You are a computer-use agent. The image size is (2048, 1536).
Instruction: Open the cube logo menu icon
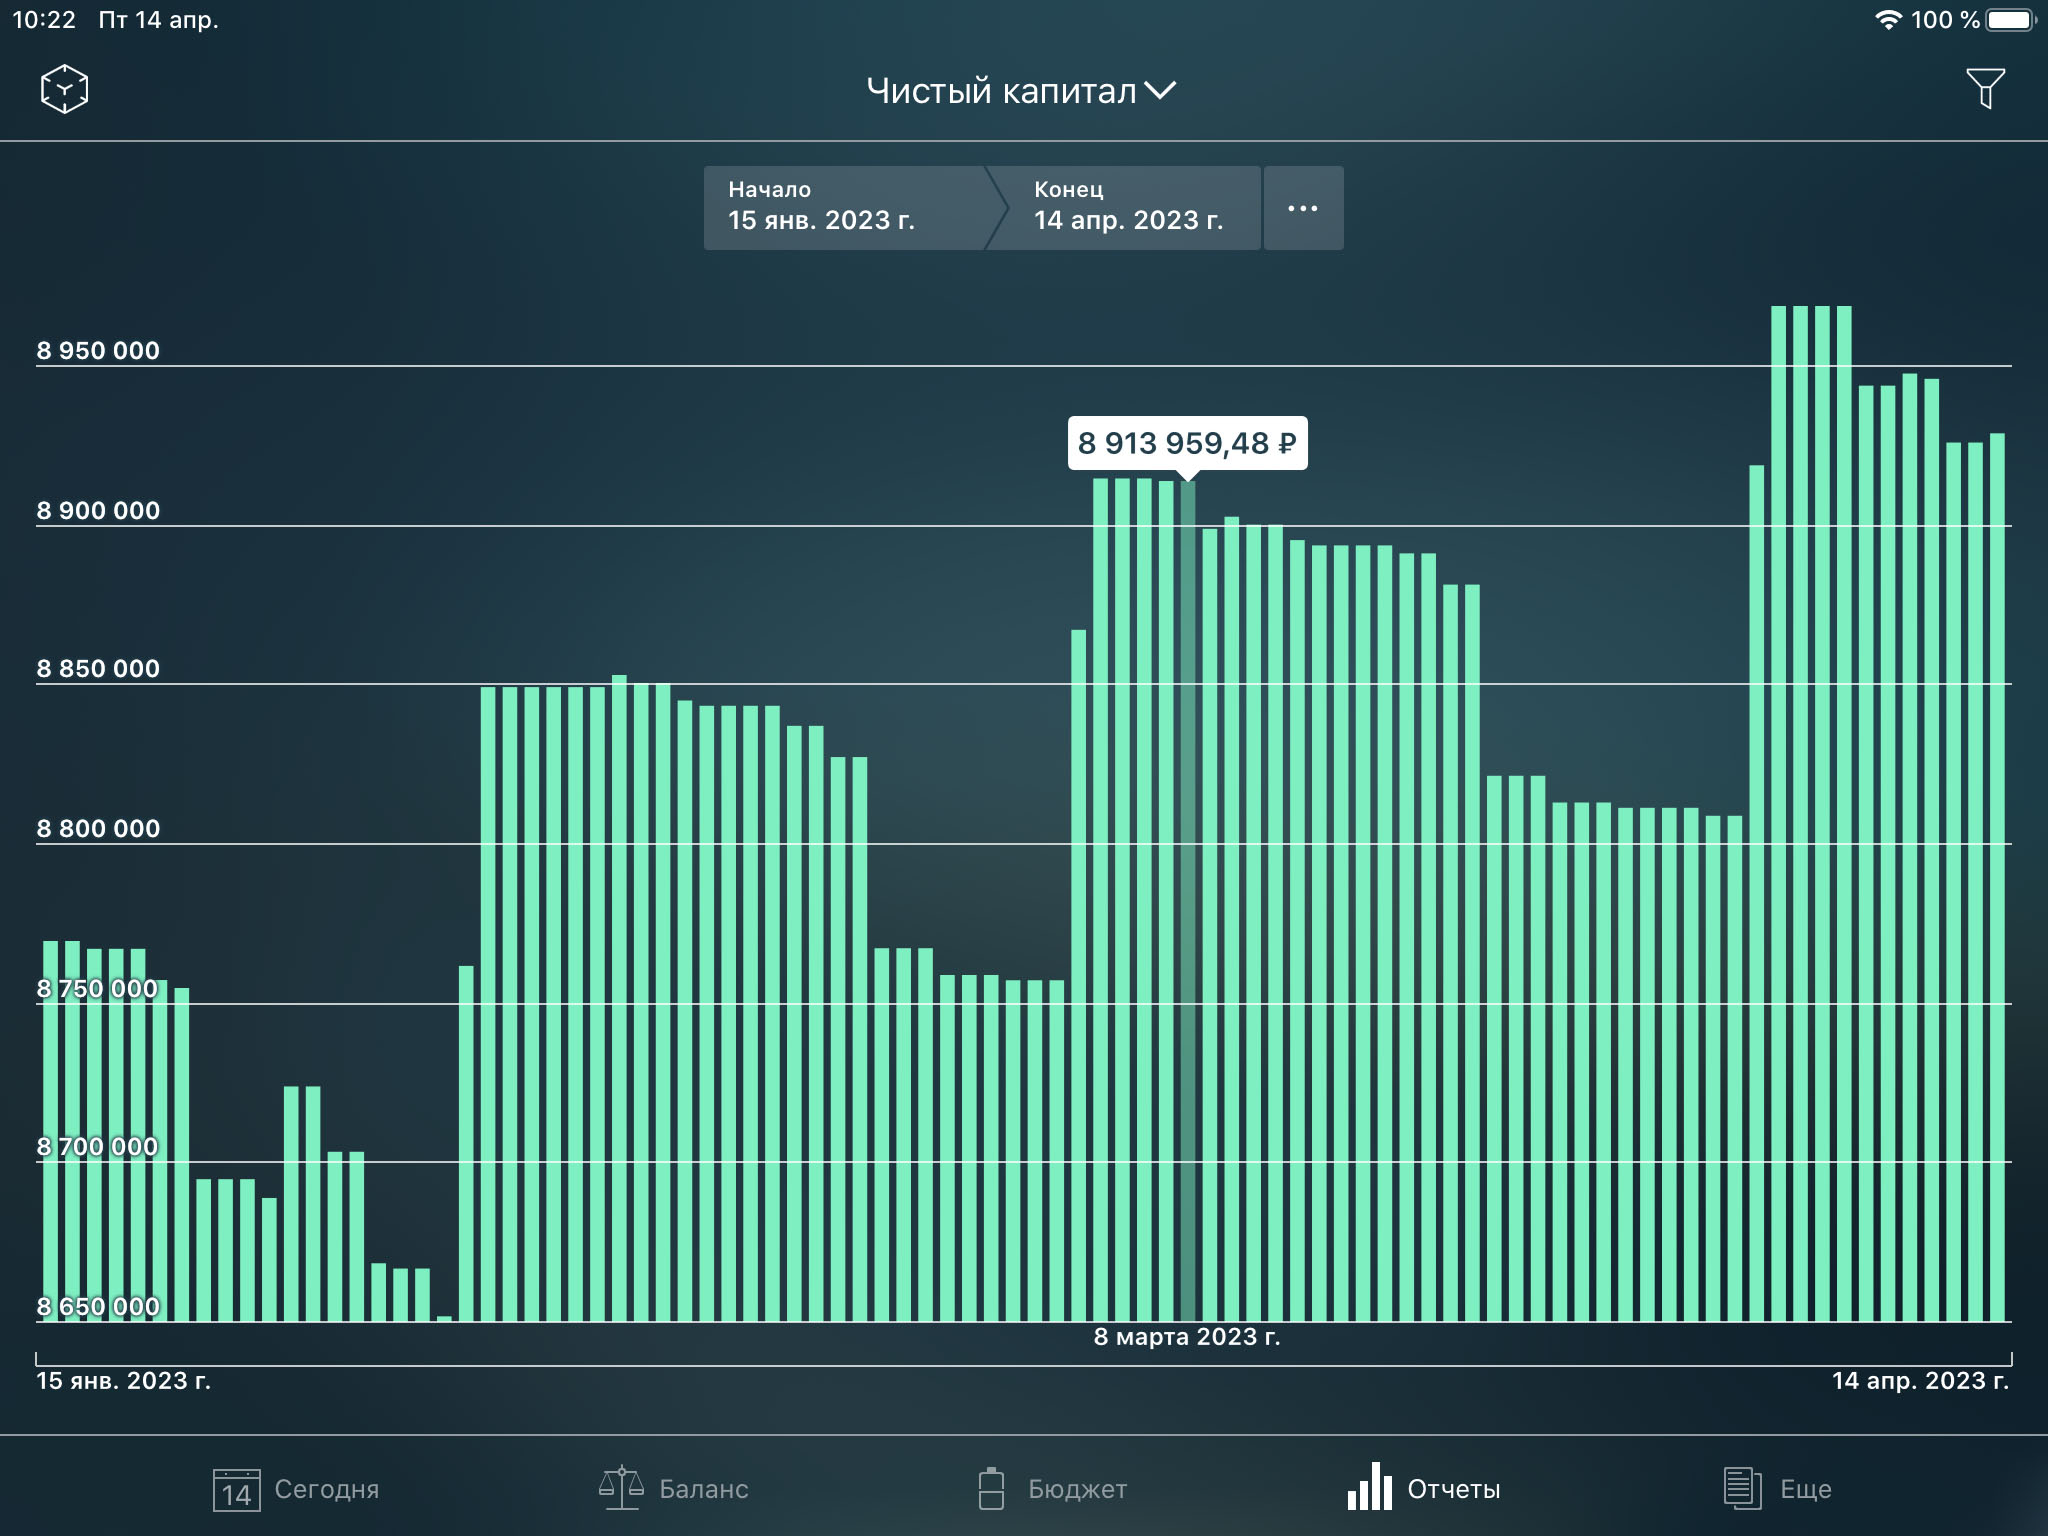click(x=64, y=89)
